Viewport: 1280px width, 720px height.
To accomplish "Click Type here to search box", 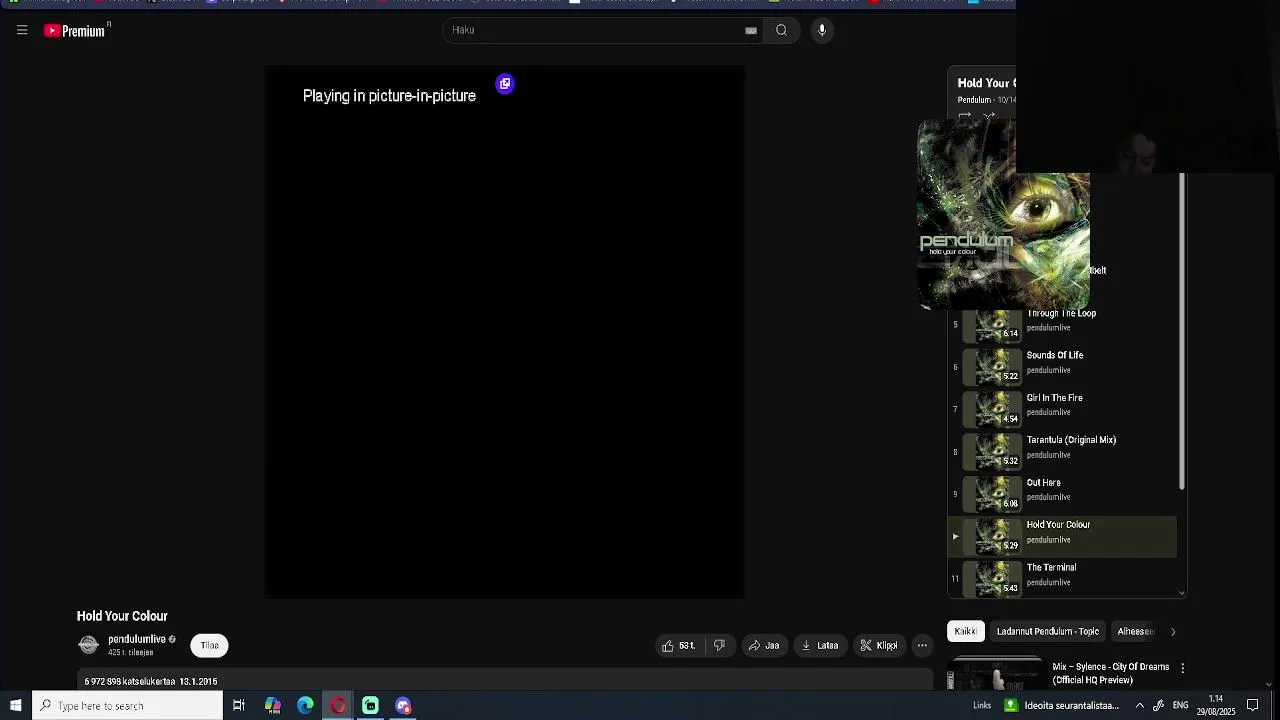I will [x=127, y=706].
